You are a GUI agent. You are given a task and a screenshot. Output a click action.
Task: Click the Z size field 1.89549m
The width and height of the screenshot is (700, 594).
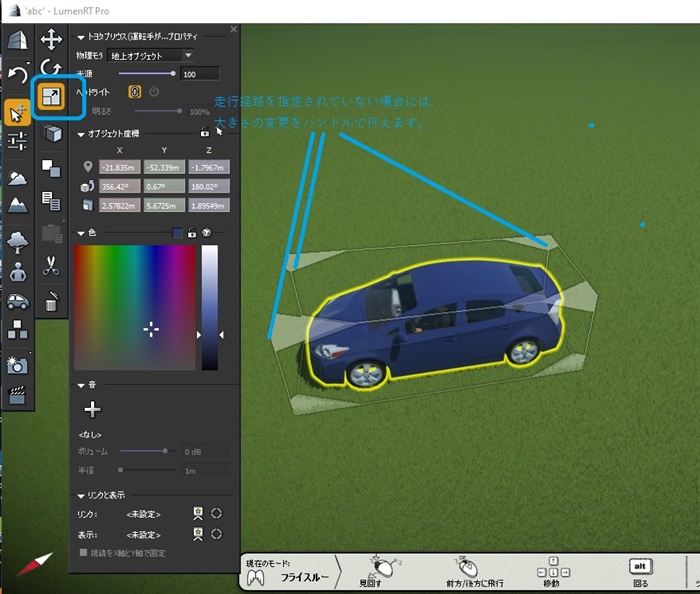click(209, 205)
